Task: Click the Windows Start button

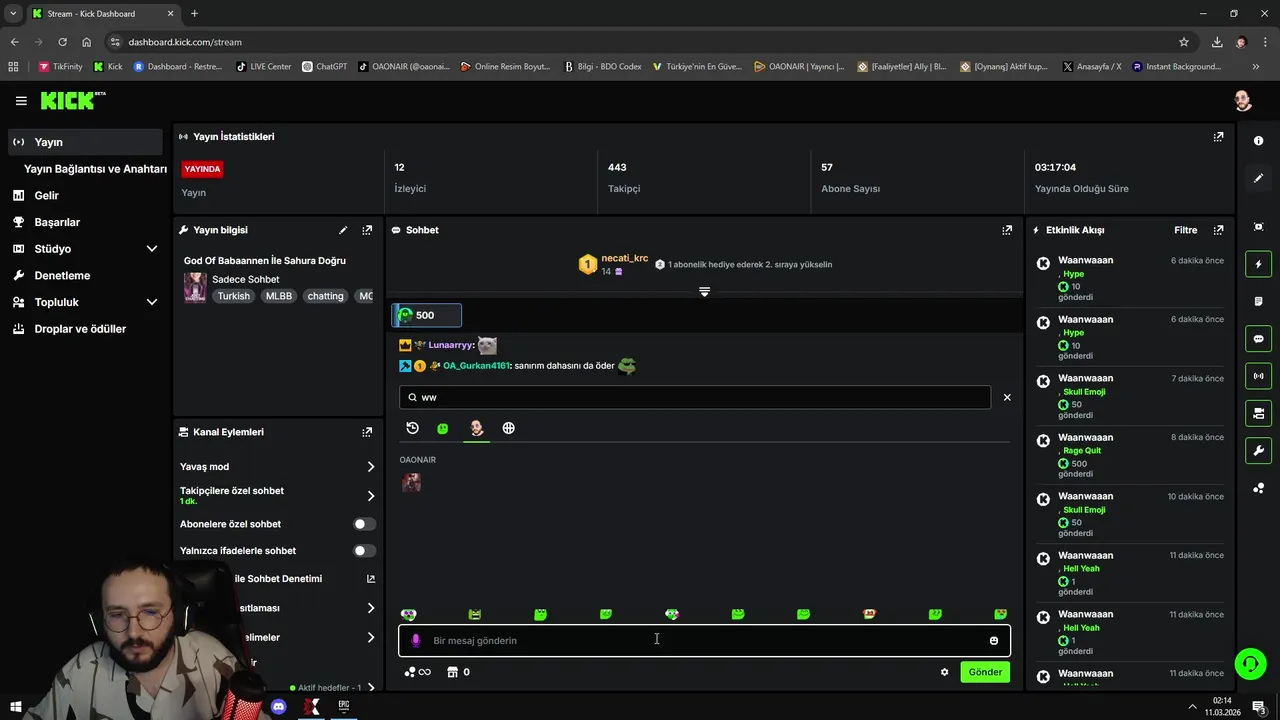Action: tap(16, 707)
